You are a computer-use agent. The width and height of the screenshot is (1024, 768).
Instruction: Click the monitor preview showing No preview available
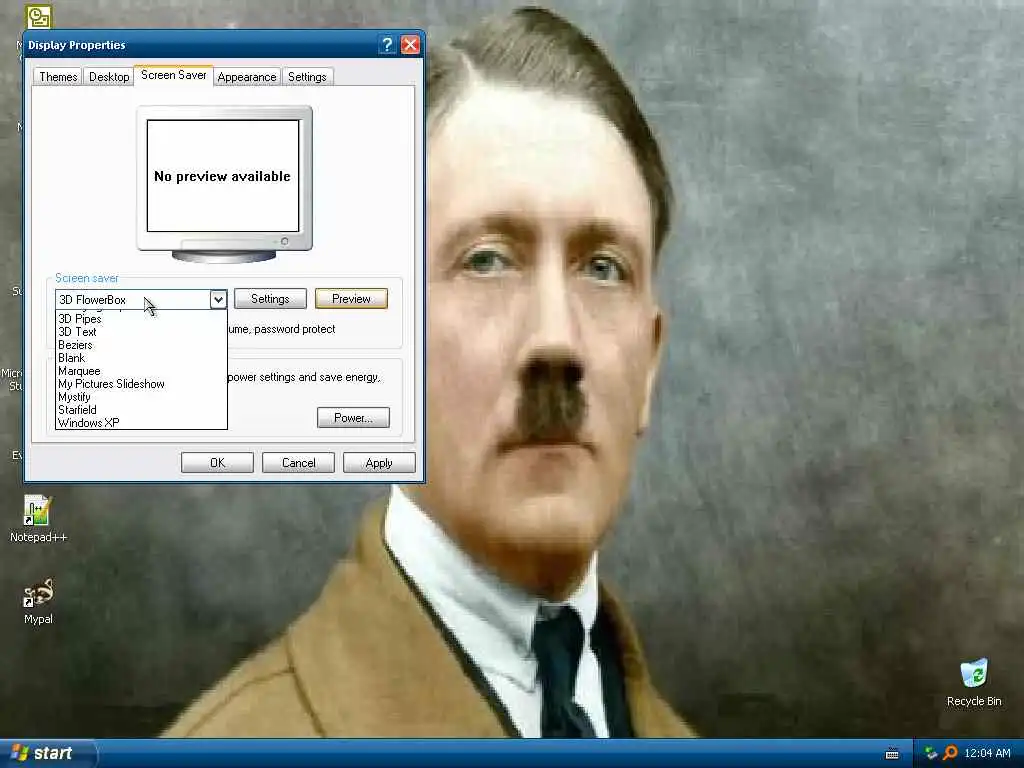pos(223,176)
